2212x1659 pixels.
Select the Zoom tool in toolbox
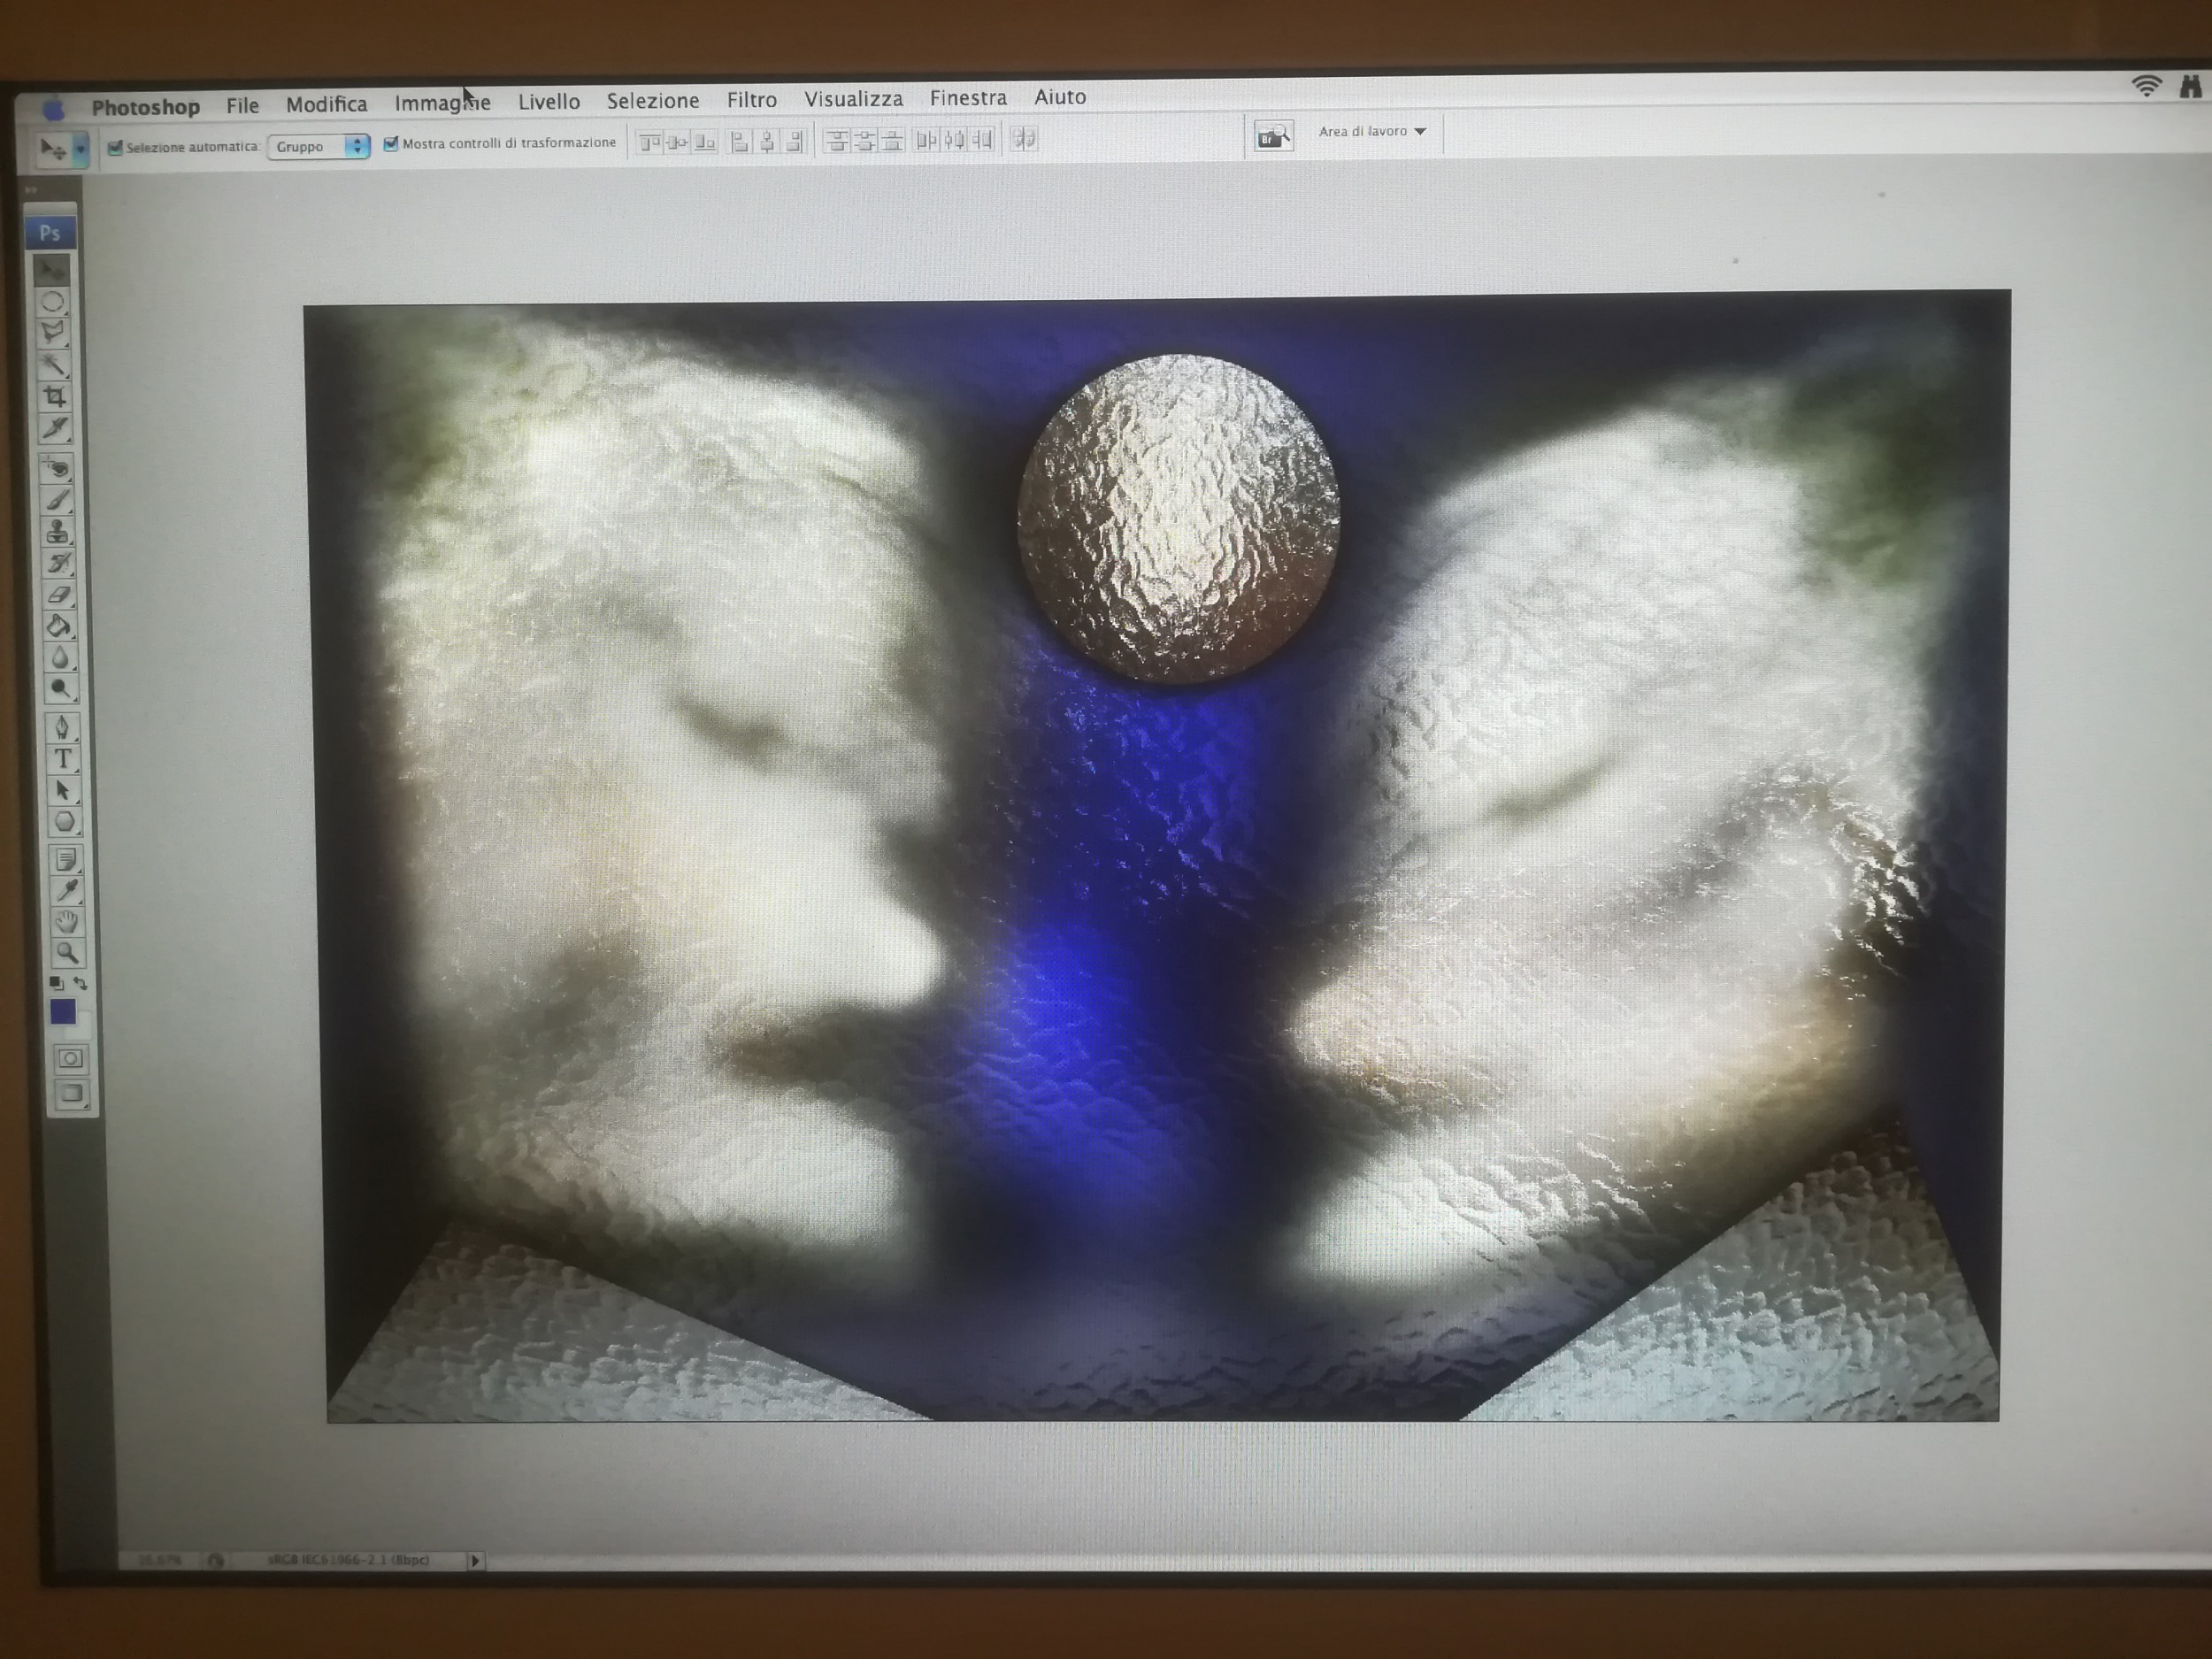[x=67, y=953]
